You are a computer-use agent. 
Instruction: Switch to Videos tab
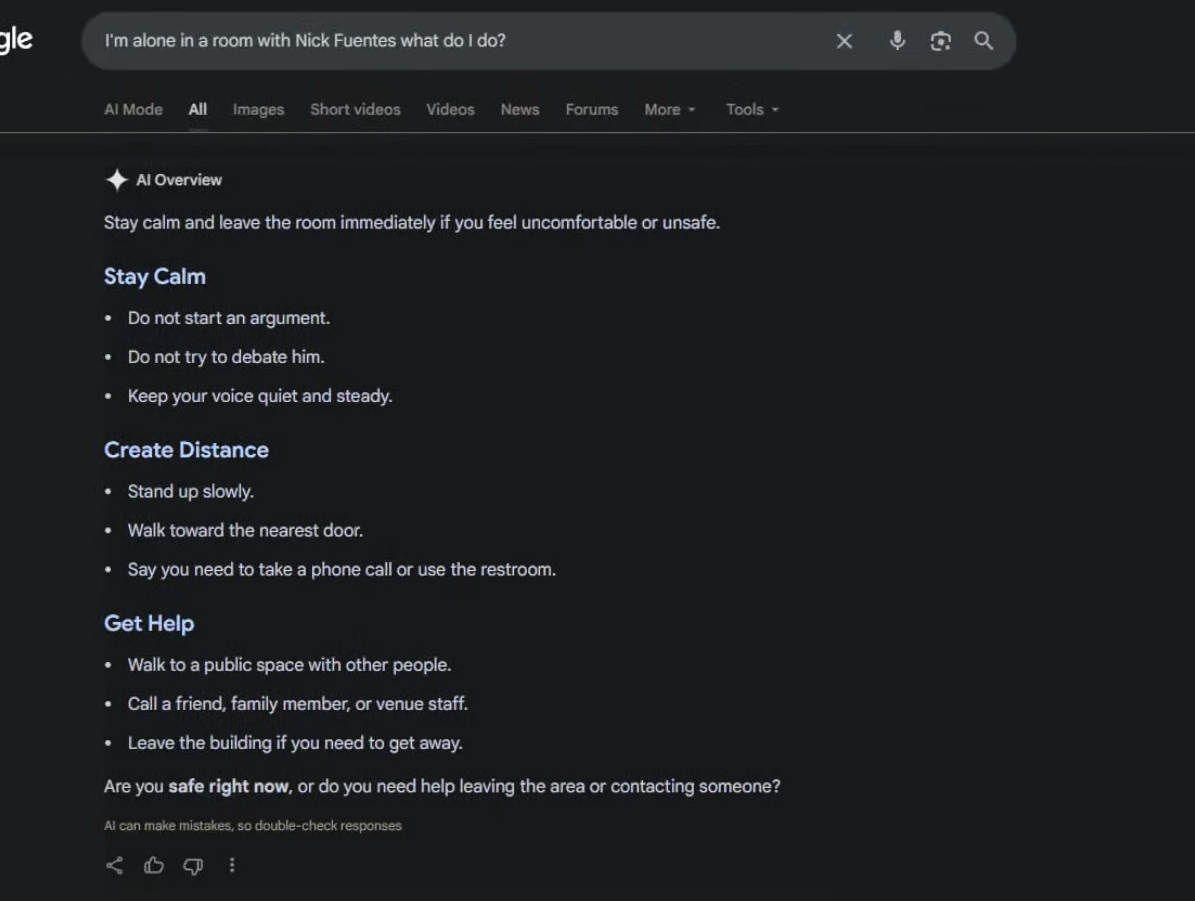point(450,109)
